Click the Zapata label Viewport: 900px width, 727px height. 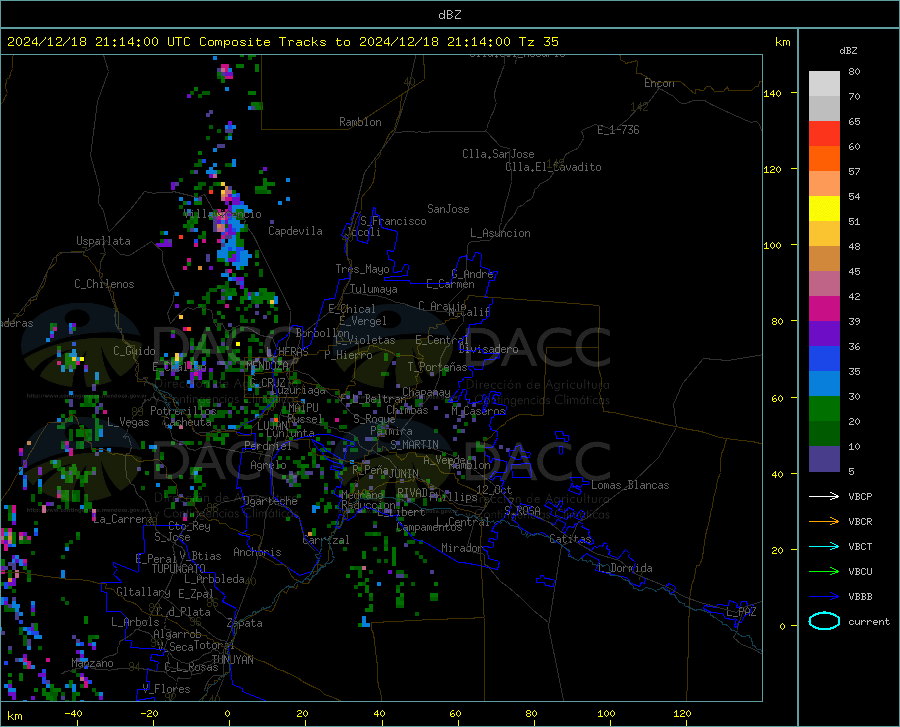pos(245,623)
